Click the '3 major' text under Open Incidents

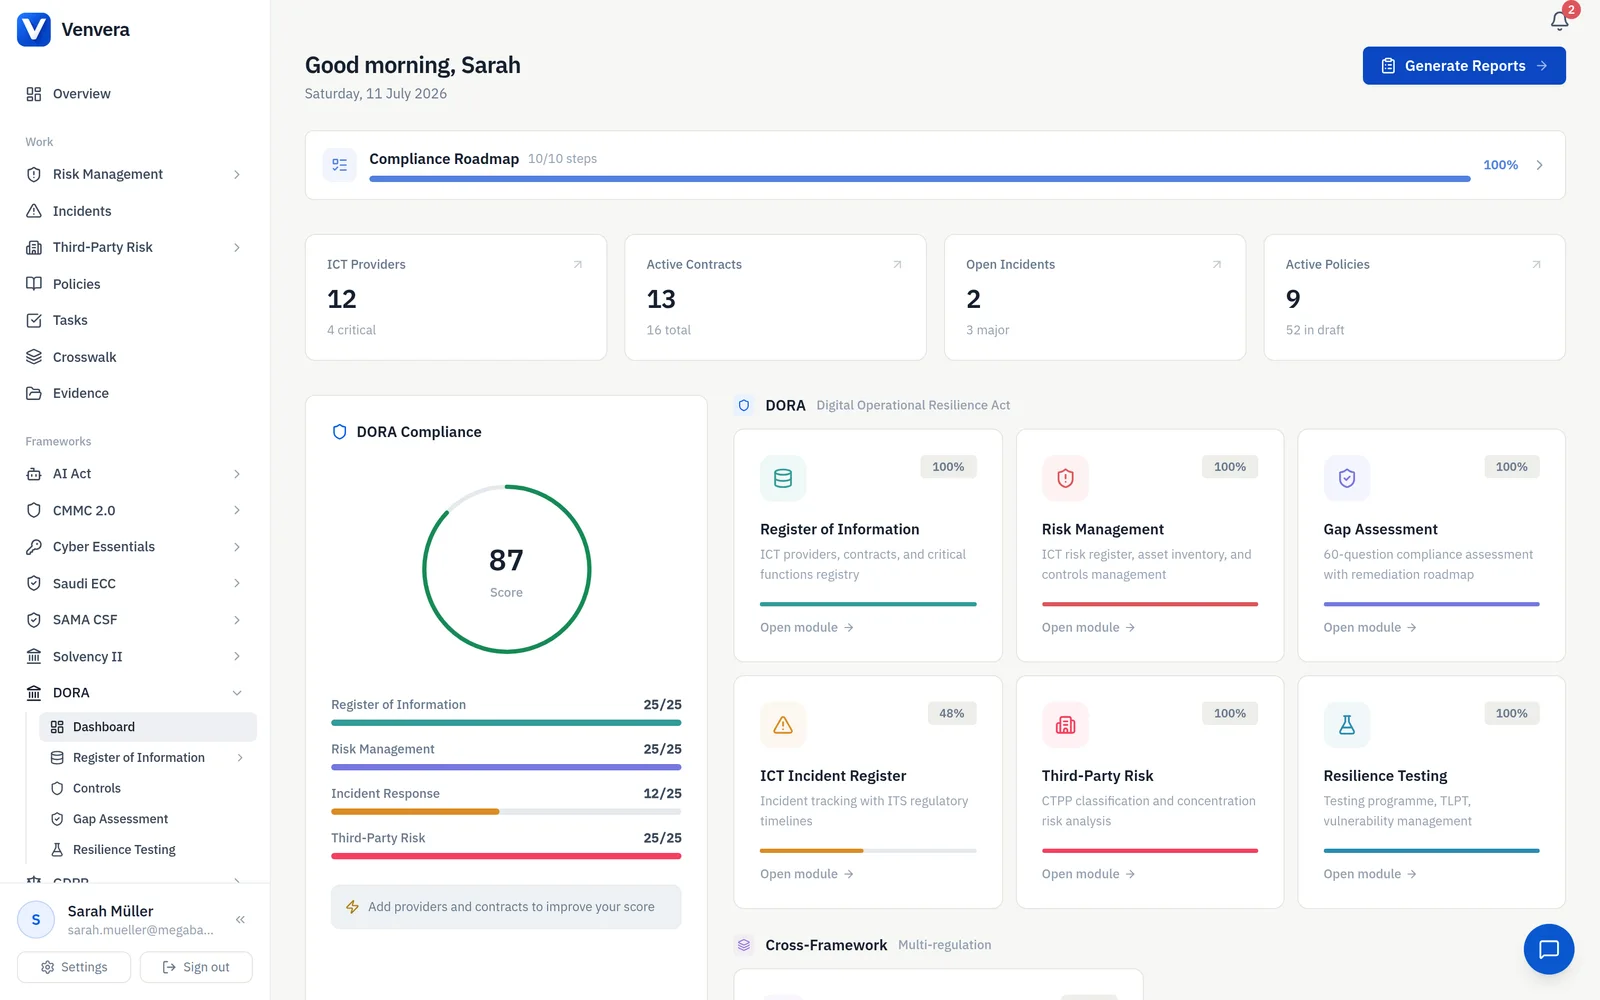tap(987, 330)
